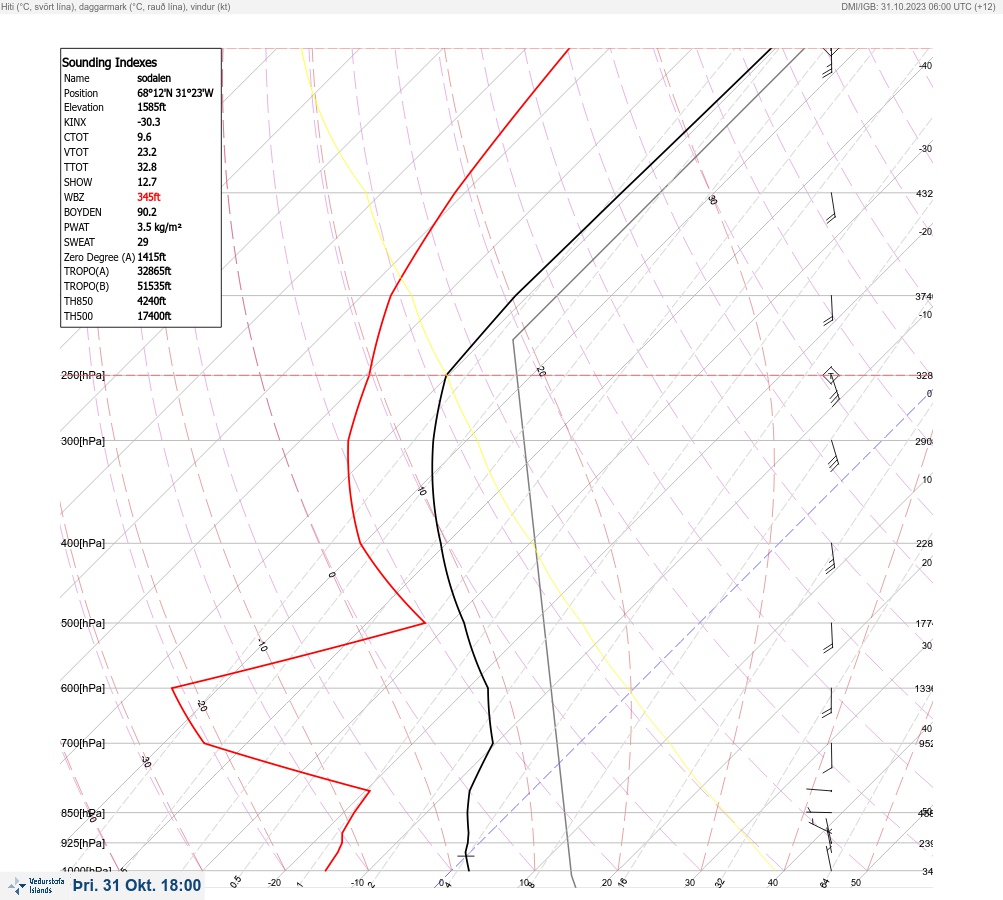
Task: Click the SWEAT value 29
Action: (143, 242)
